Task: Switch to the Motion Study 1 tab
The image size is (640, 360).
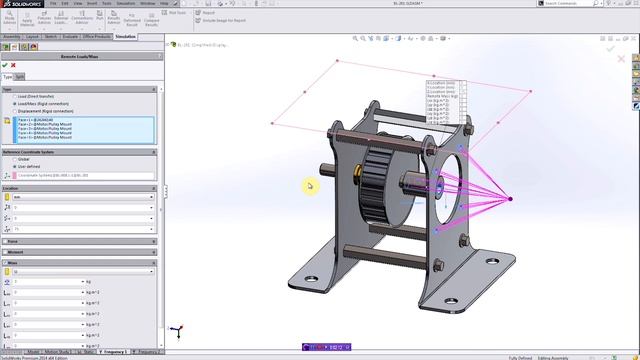Action: pyautogui.click(x=57, y=352)
